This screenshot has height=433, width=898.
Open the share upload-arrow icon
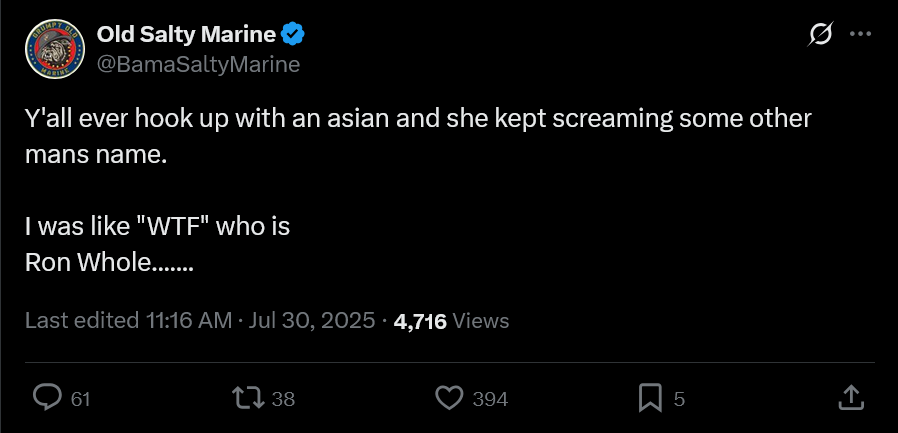pos(850,397)
